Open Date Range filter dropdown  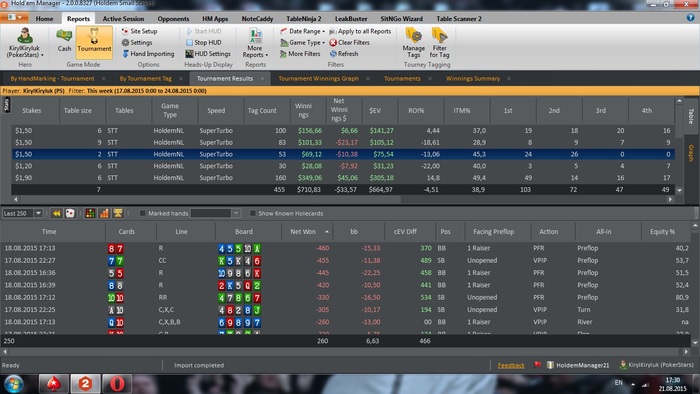pyautogui.click(x=303, y=31)
